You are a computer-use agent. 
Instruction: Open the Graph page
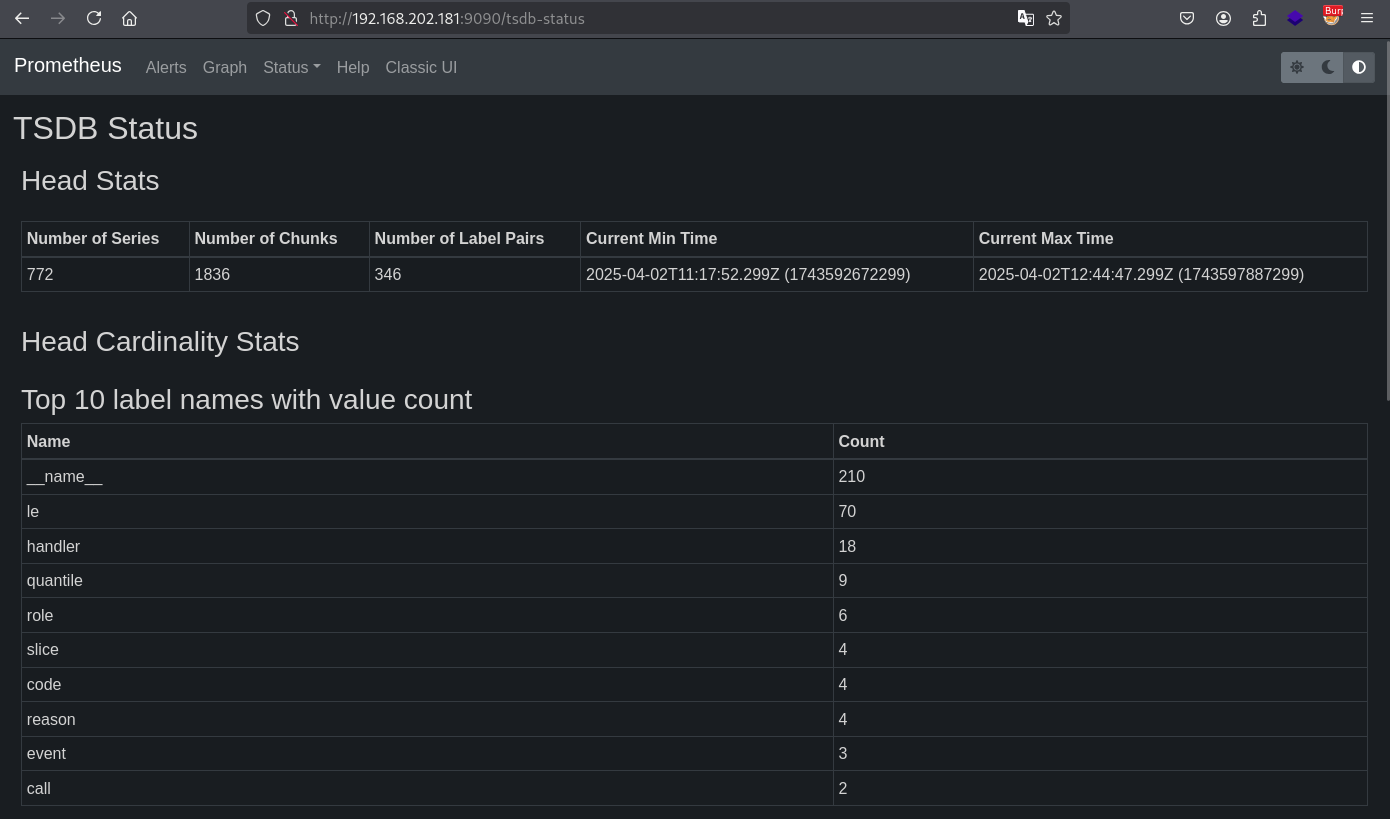[x=225, y=67]
